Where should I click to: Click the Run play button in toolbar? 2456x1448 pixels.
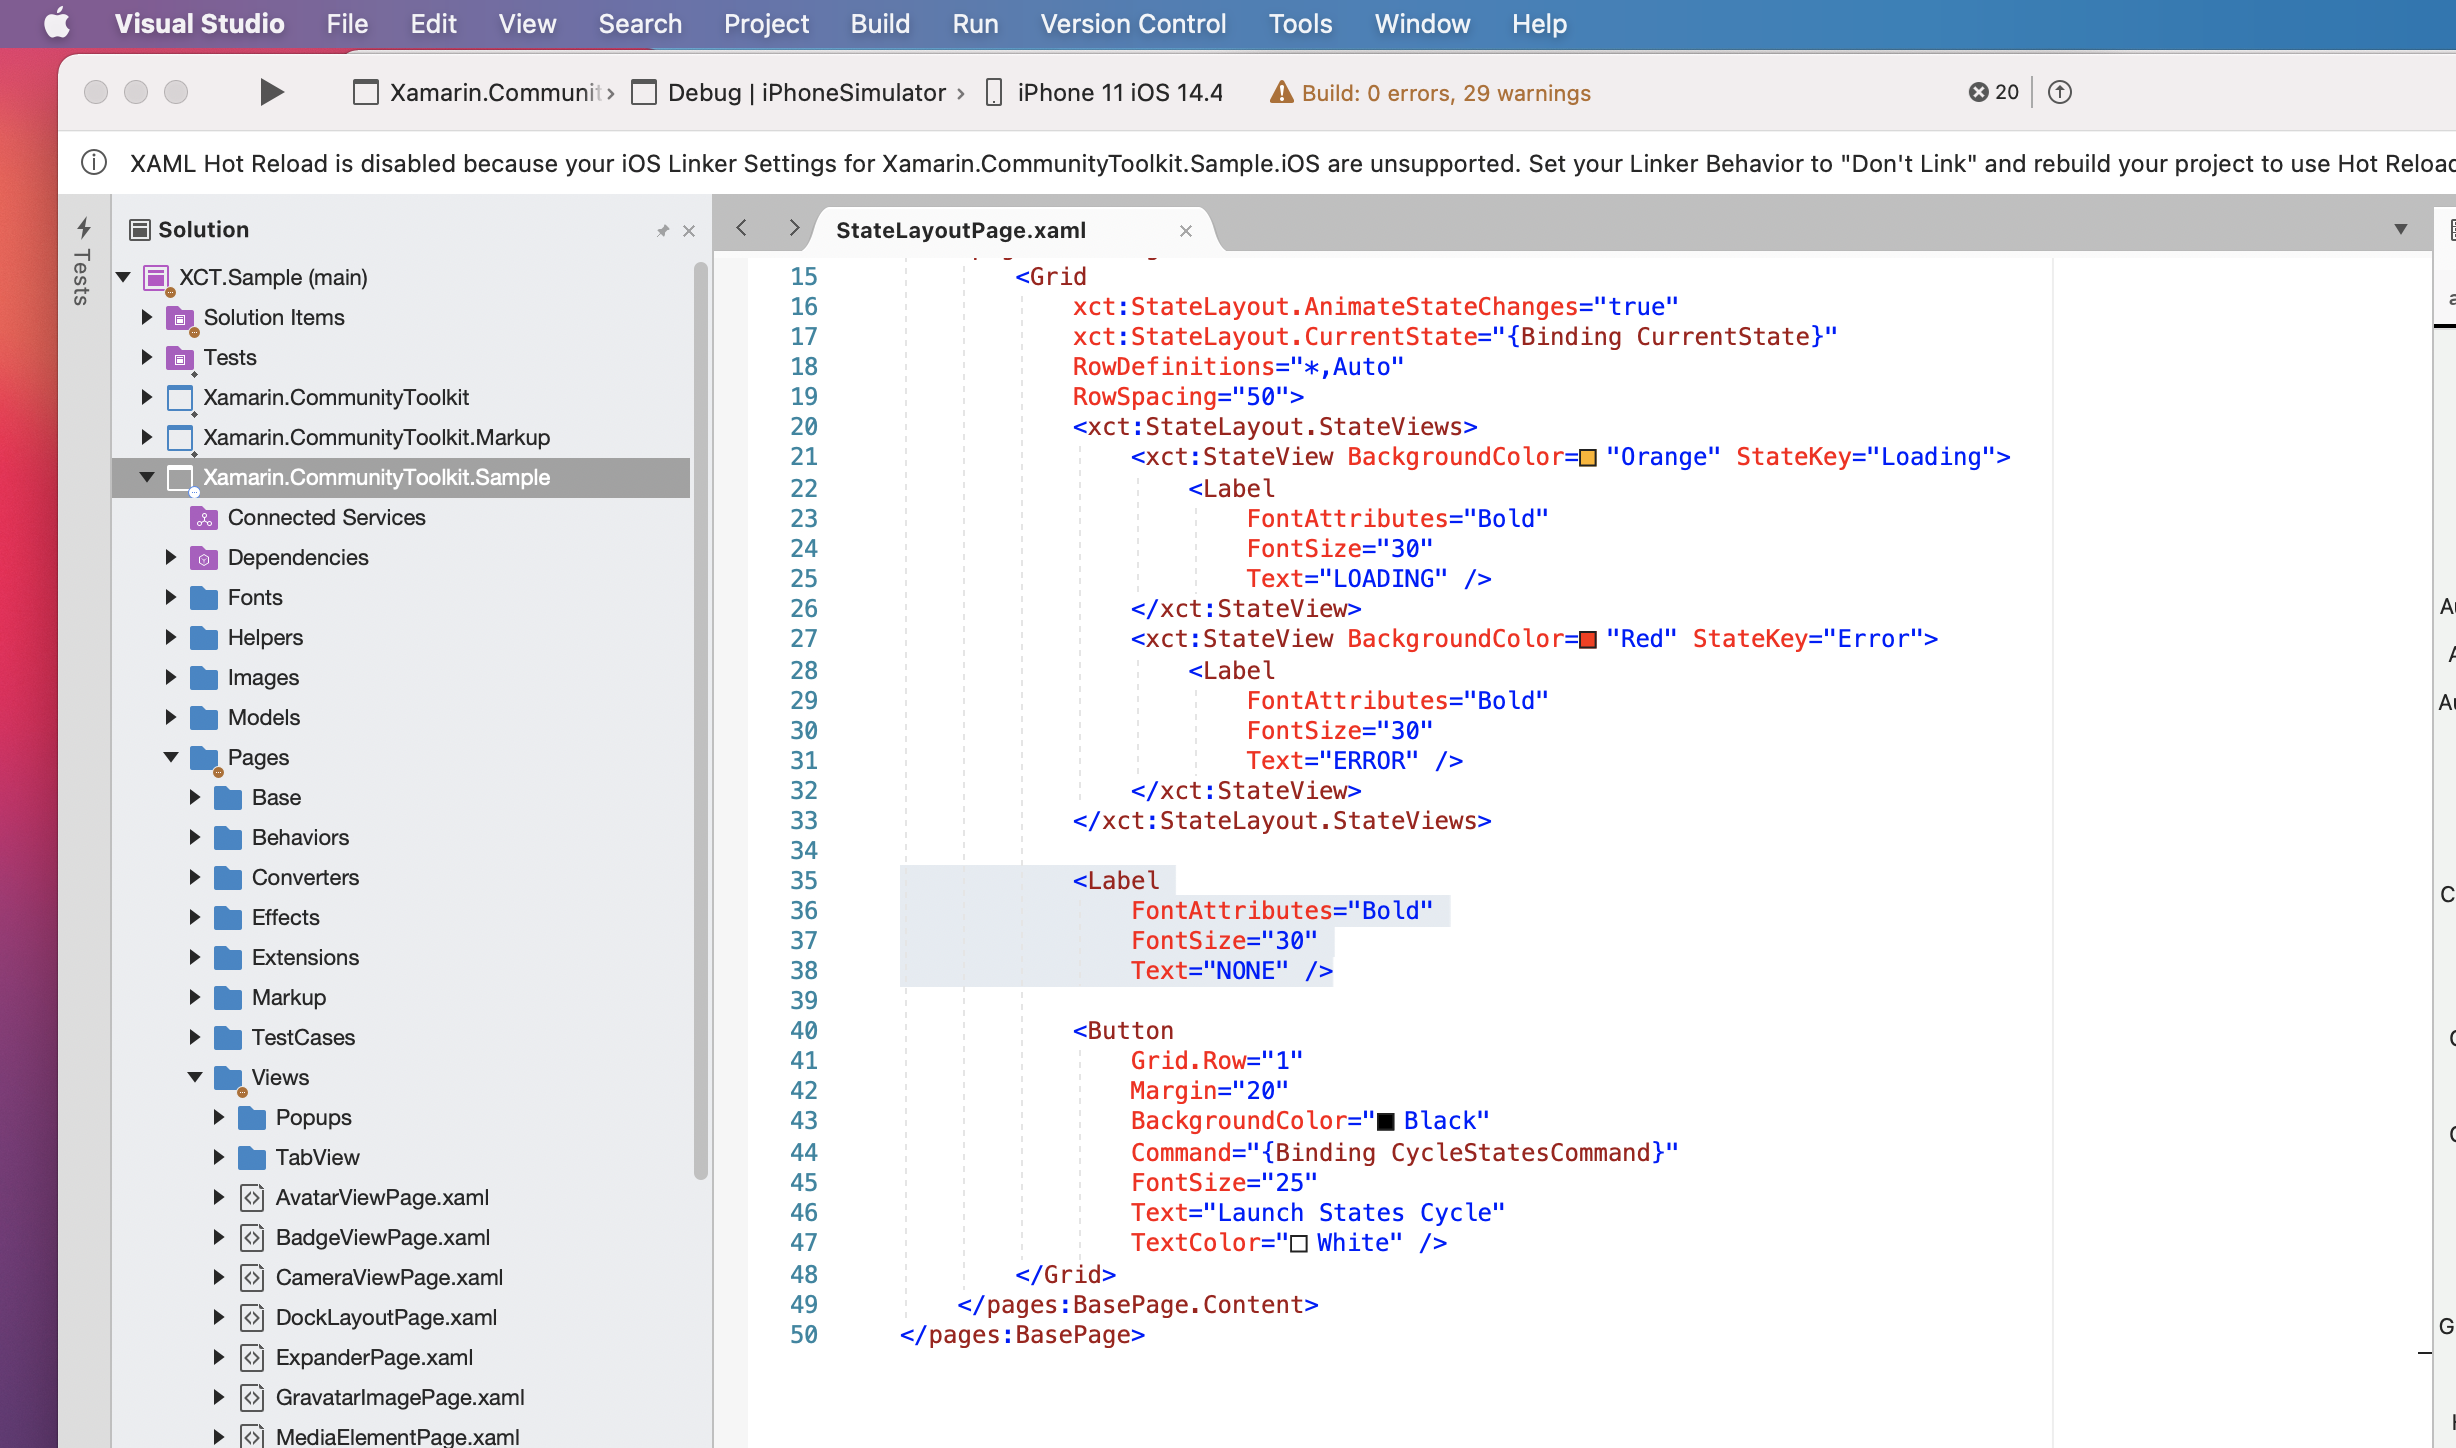271,92
